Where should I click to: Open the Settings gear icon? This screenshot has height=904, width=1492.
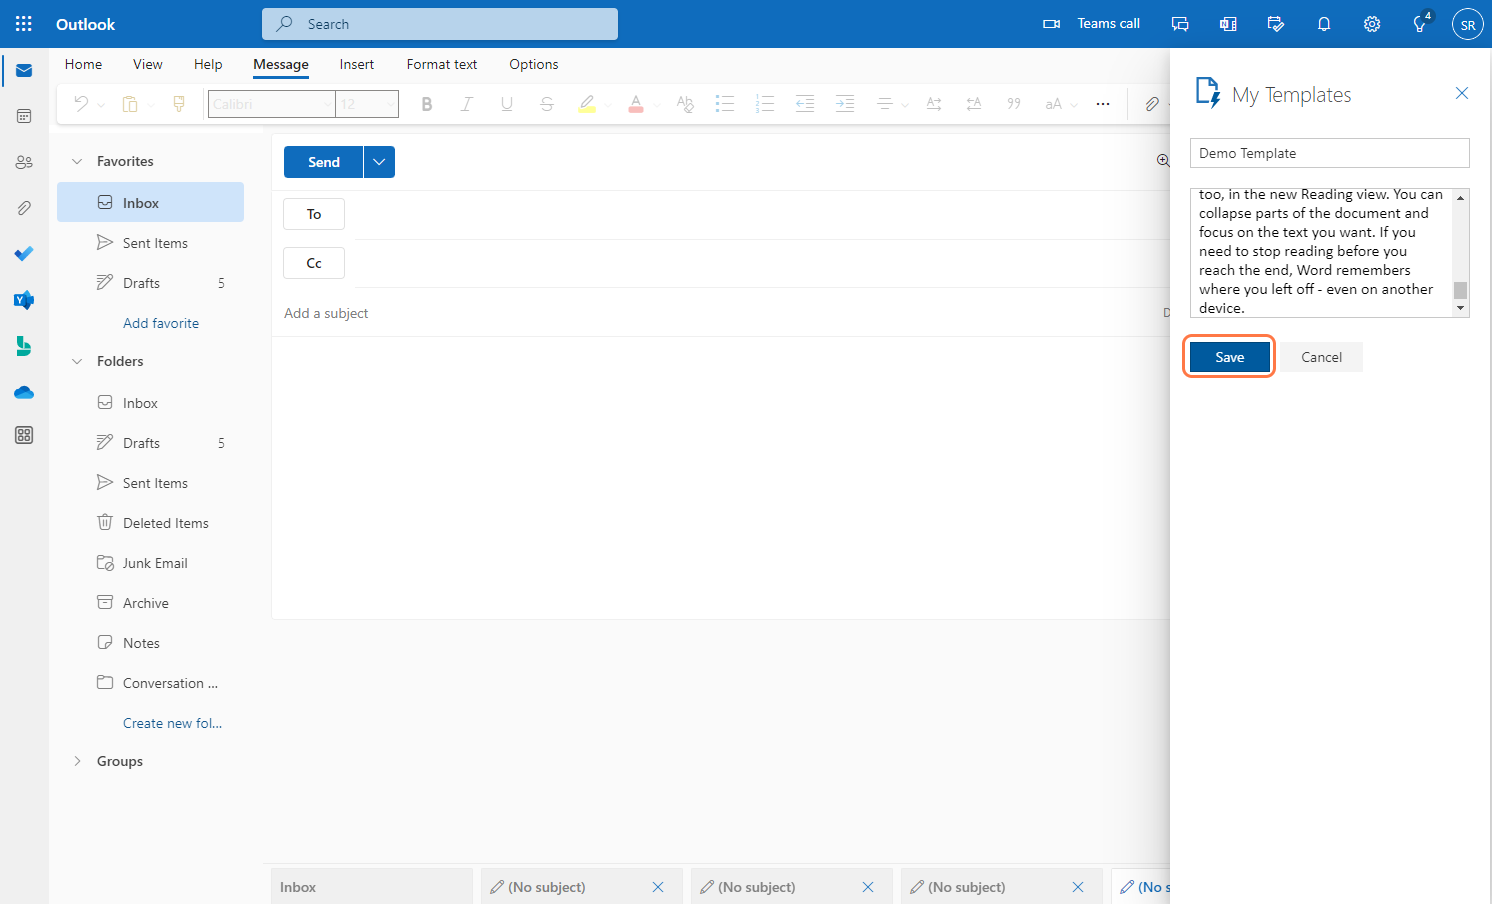click(1372, 24)
